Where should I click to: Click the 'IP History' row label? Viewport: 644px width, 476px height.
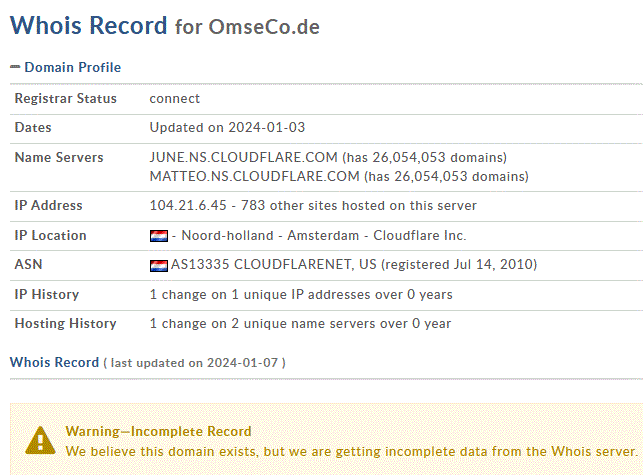[47, 294]
